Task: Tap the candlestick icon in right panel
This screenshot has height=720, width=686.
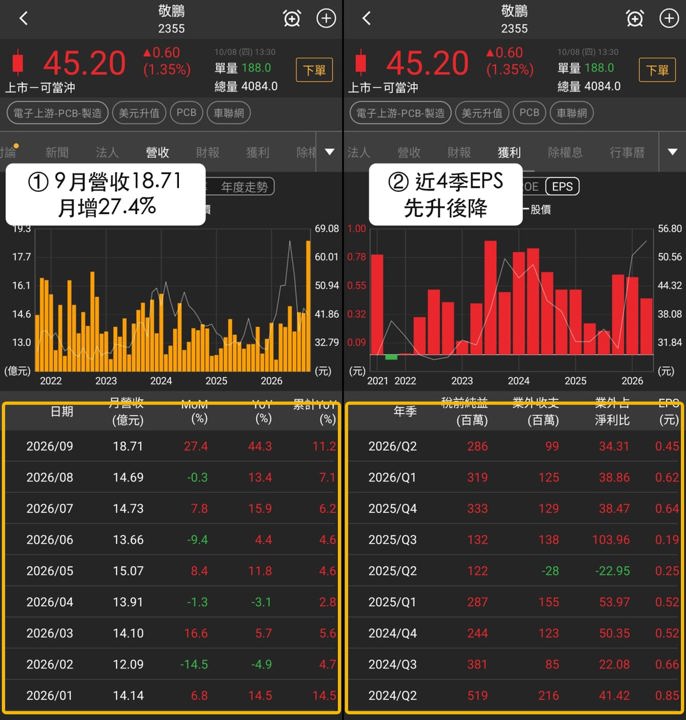Action: (361, 62)
